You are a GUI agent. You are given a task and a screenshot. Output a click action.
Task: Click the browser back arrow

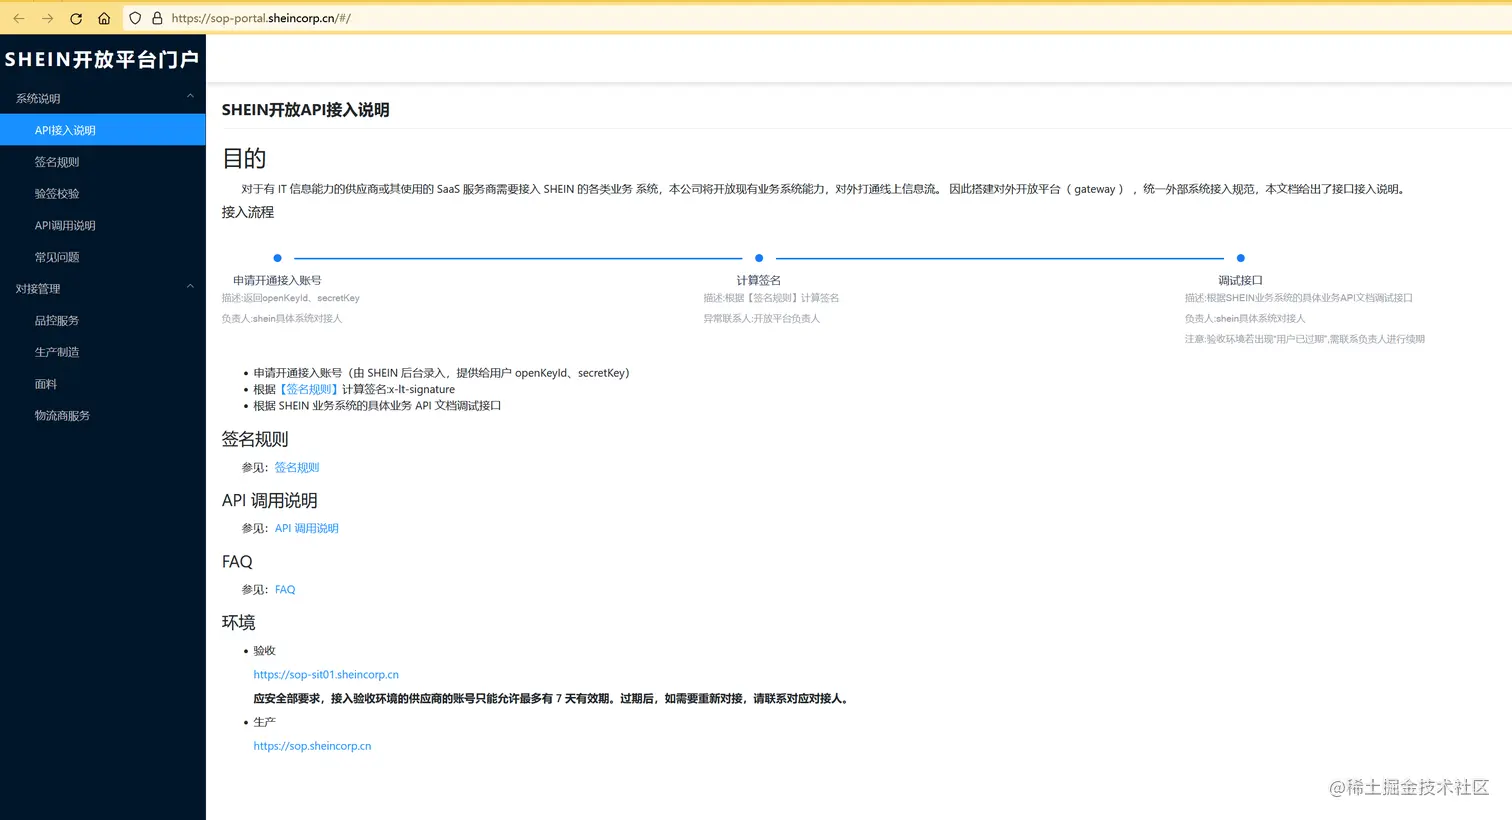[18, 17]
